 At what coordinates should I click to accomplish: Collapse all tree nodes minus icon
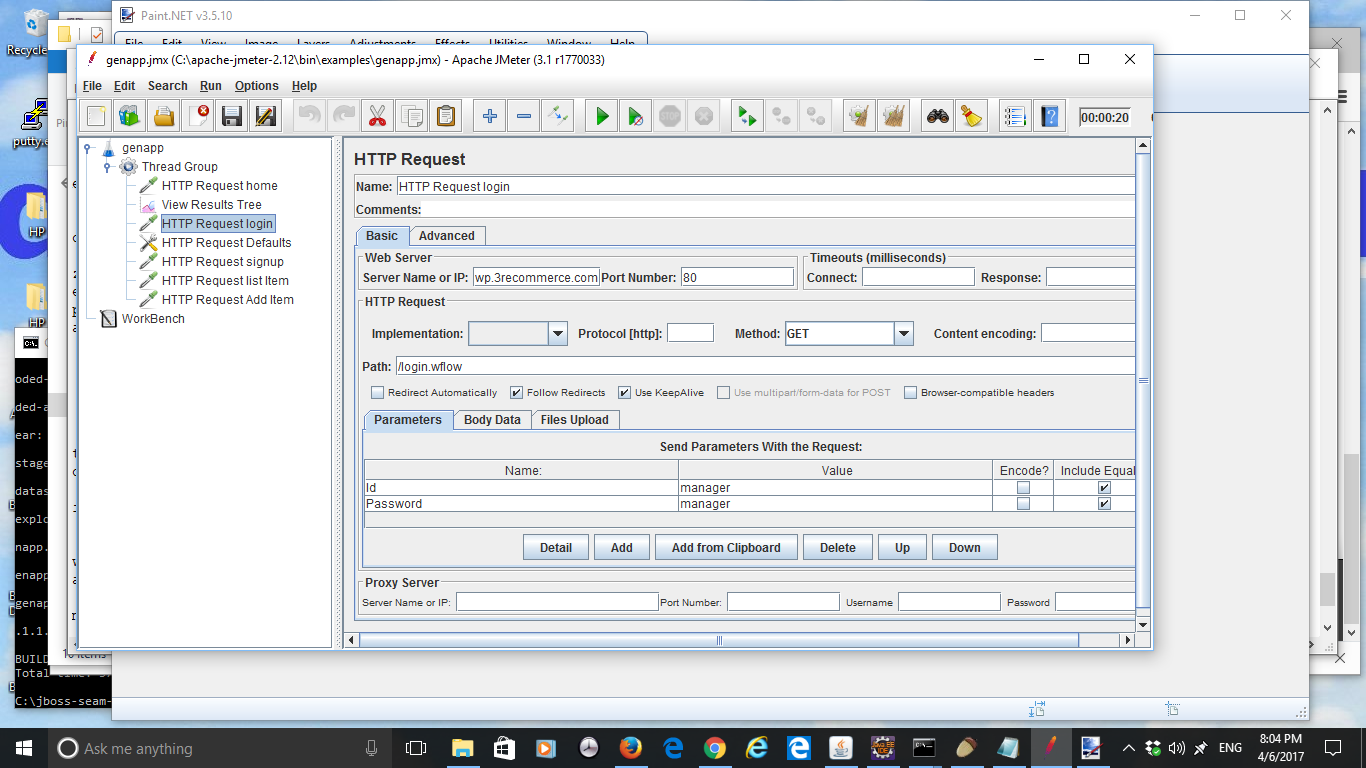pos(524,116)
